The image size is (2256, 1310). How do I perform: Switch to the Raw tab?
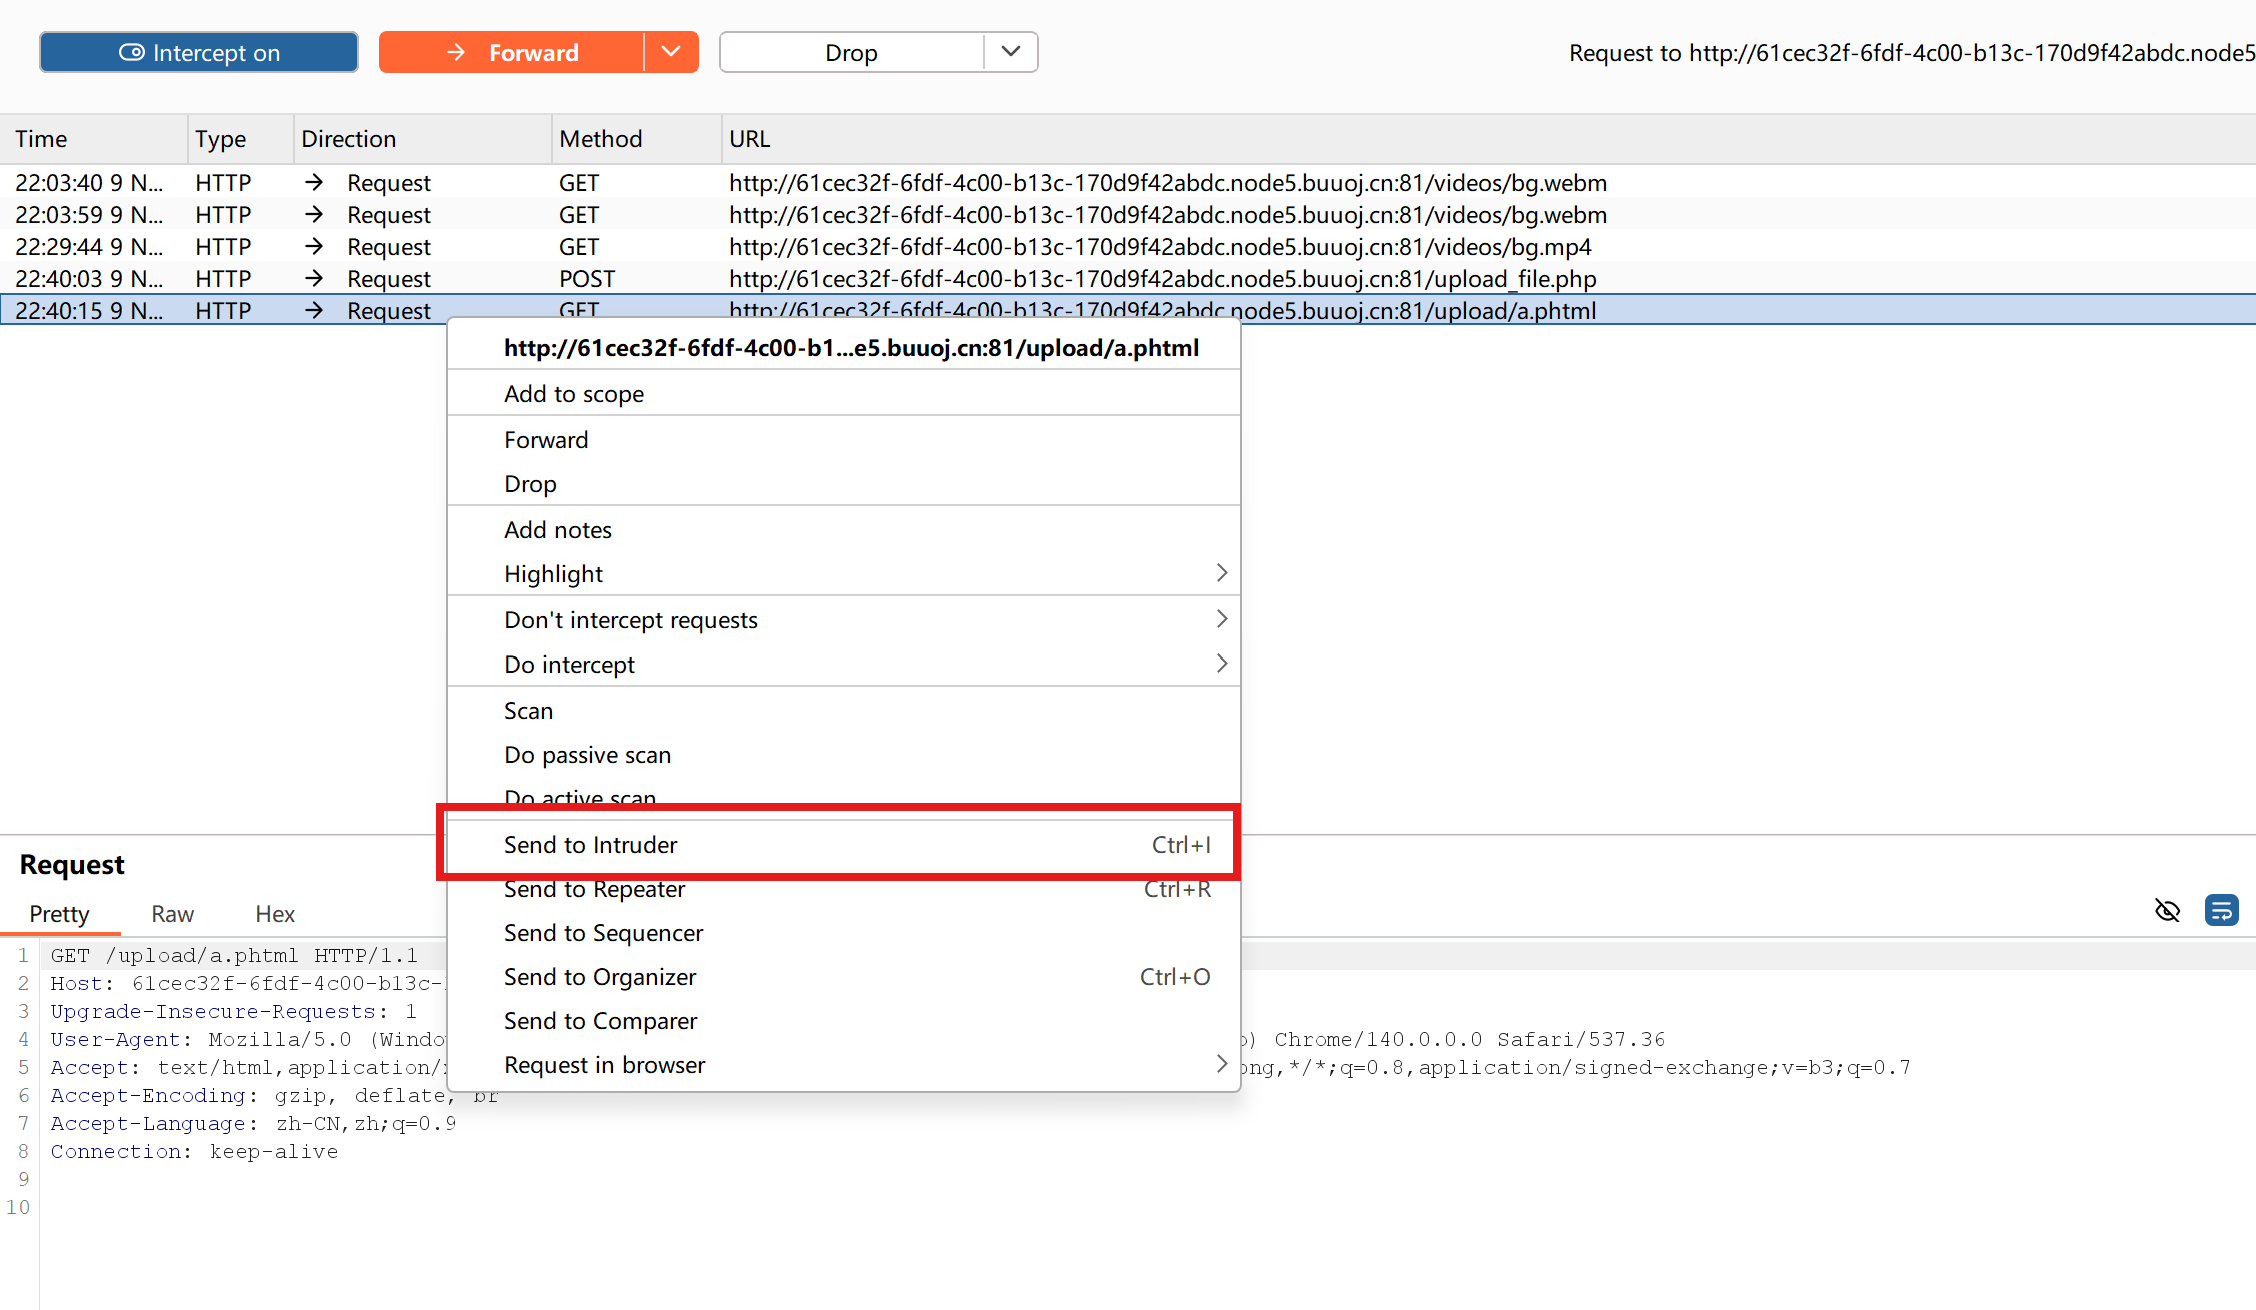click(172, 914)
